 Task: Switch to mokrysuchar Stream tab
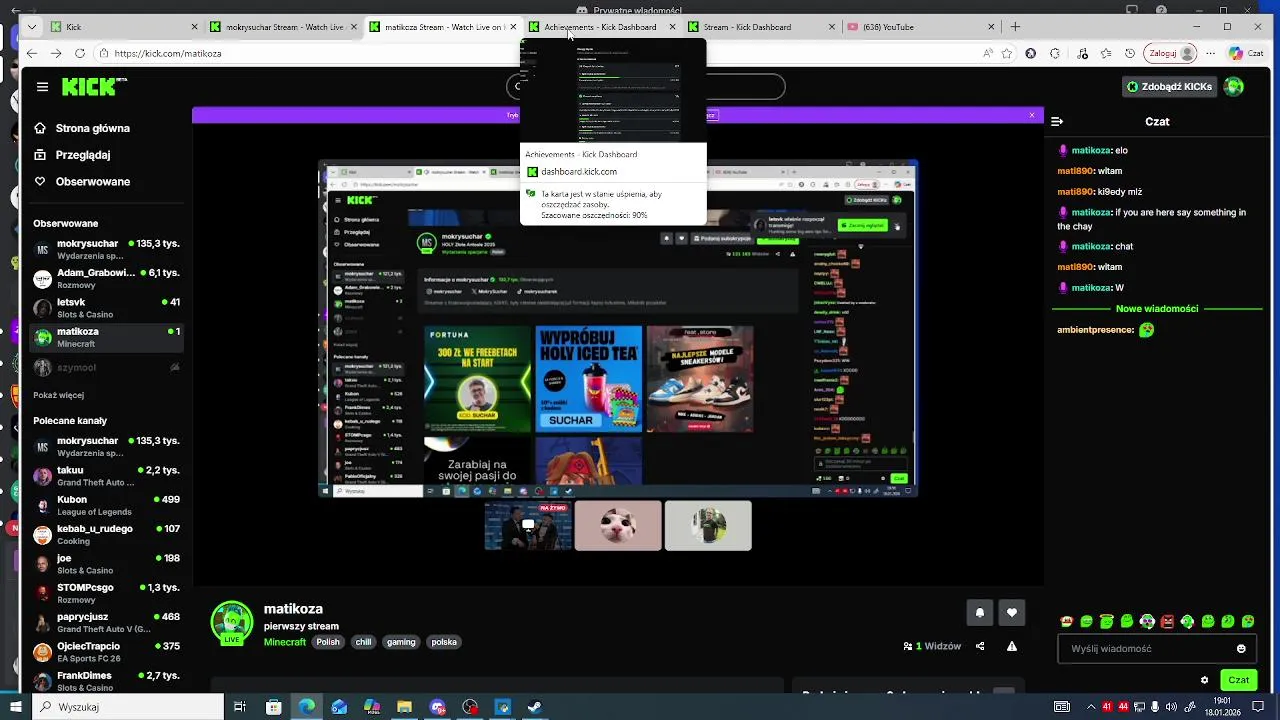click(283, 27)
